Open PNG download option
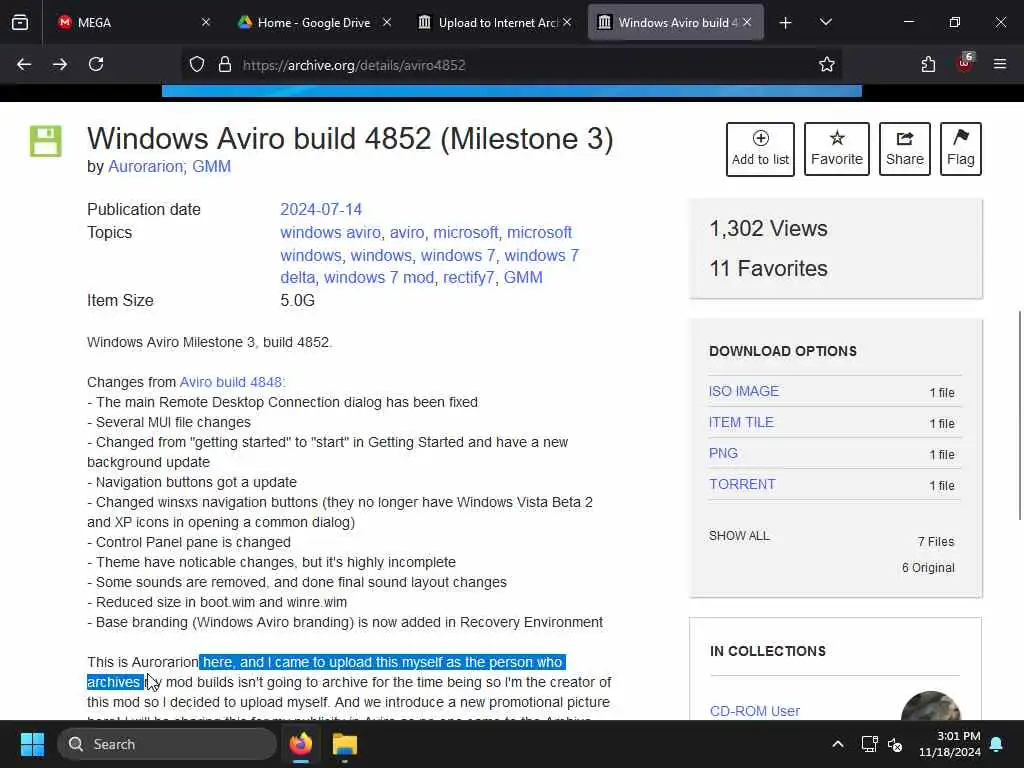This screenshot has height=768, width=1024. [x=723, y=453]
